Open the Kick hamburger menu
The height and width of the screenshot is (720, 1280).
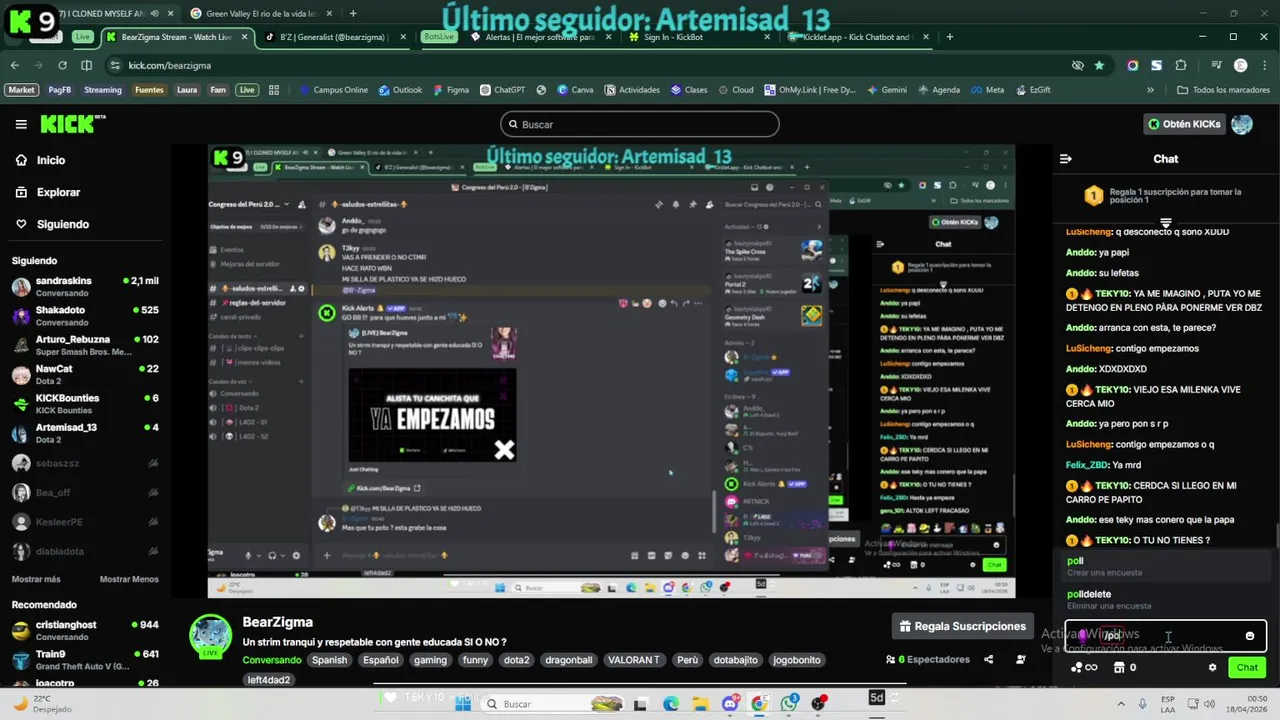coord(21,124)
